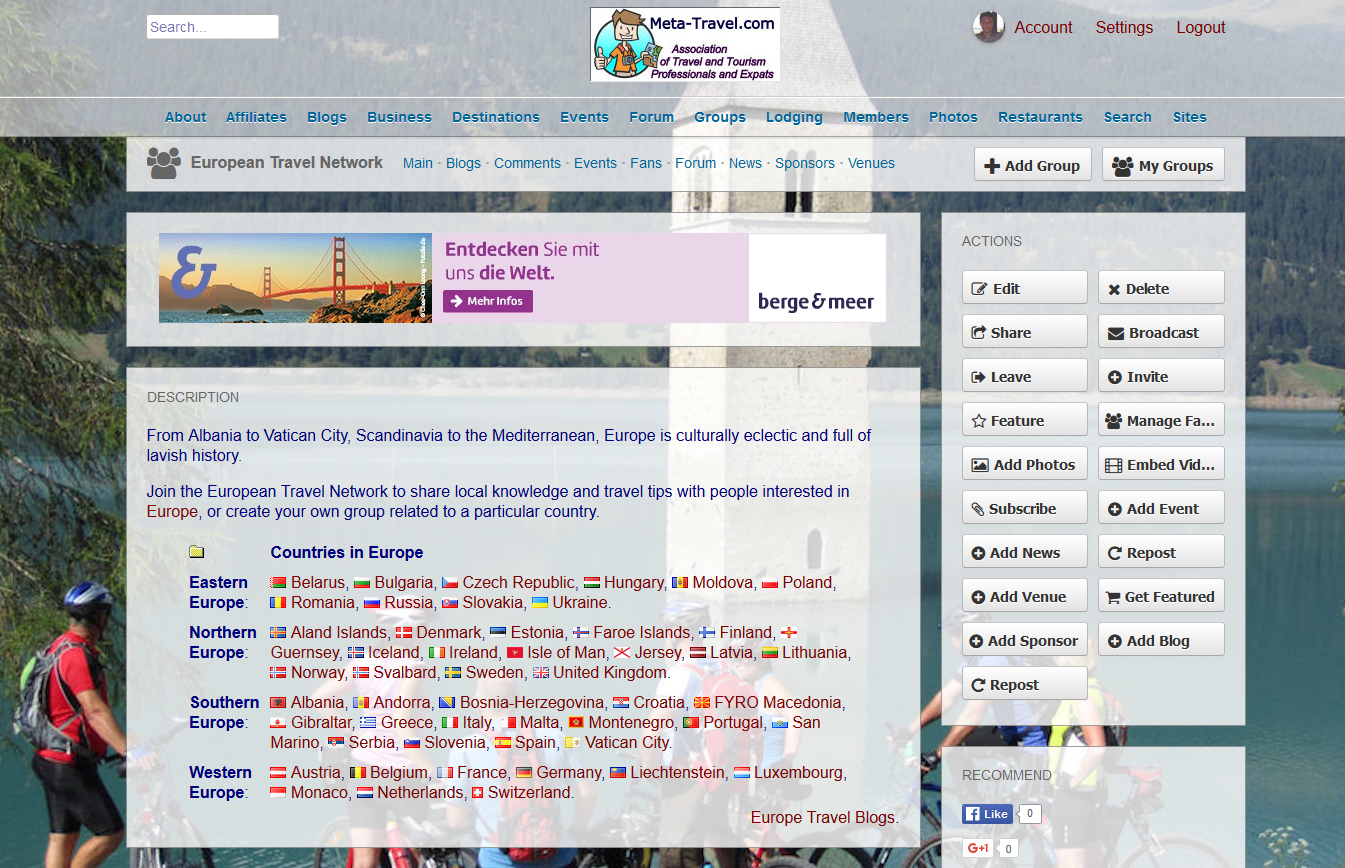Share the group
1345x868 pixels.
(1025, 331)
